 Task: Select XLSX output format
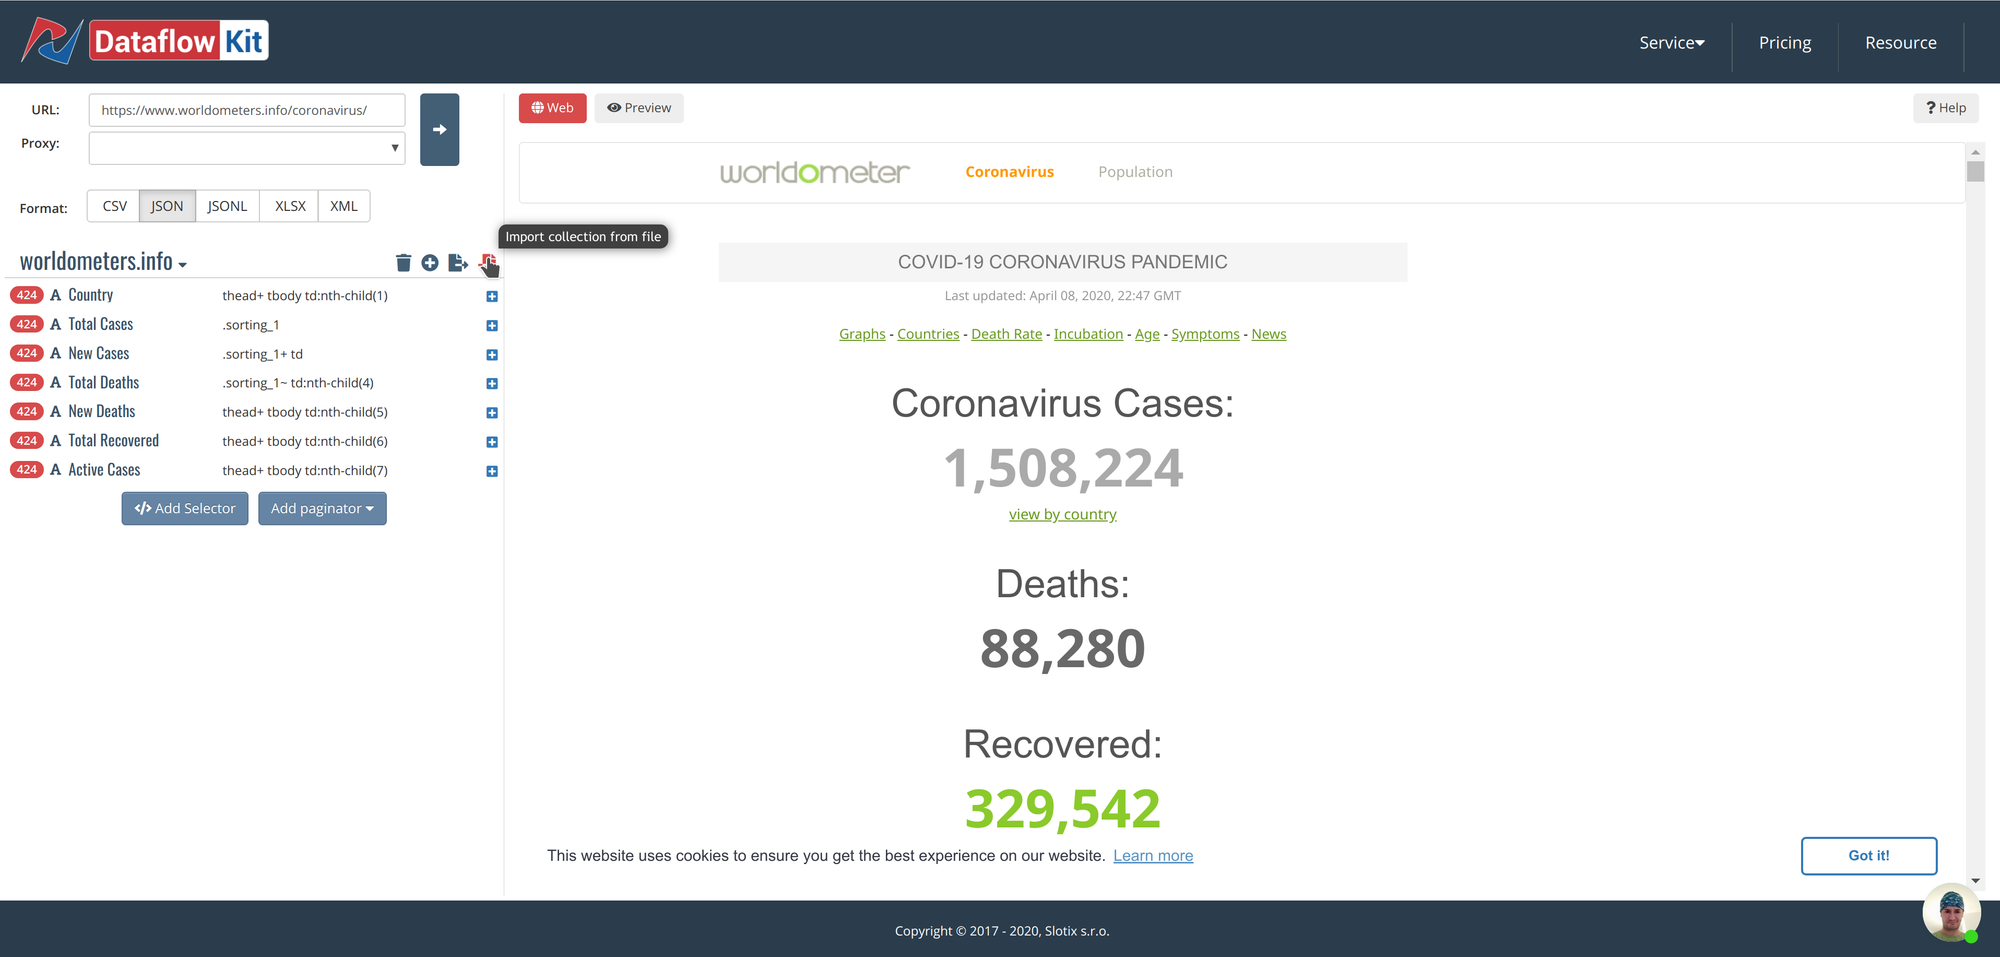point(290,206)
